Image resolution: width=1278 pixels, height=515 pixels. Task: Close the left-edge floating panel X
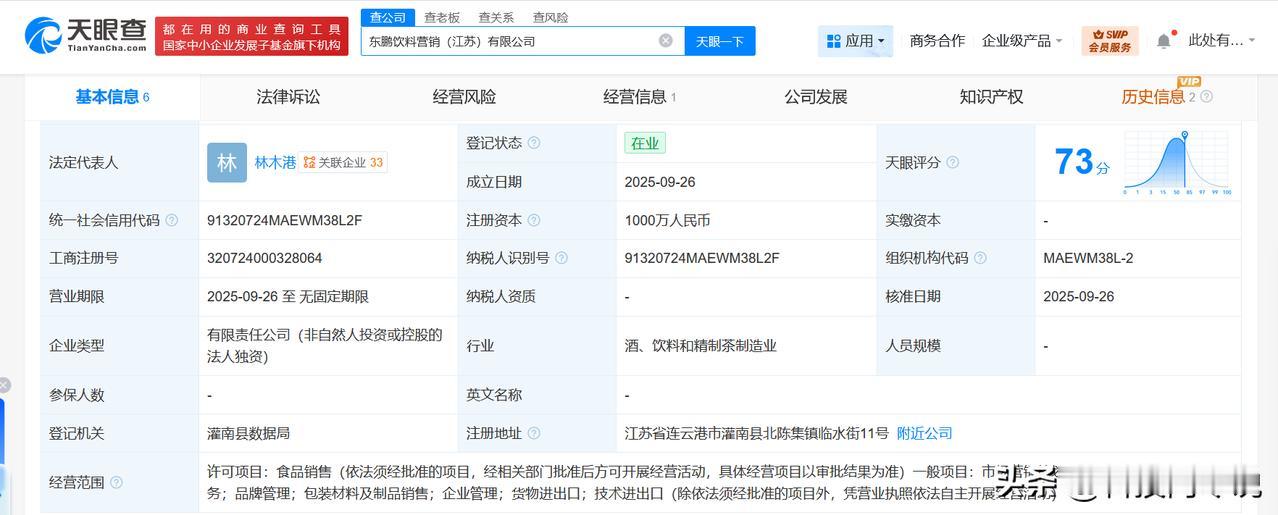(4, 385)
